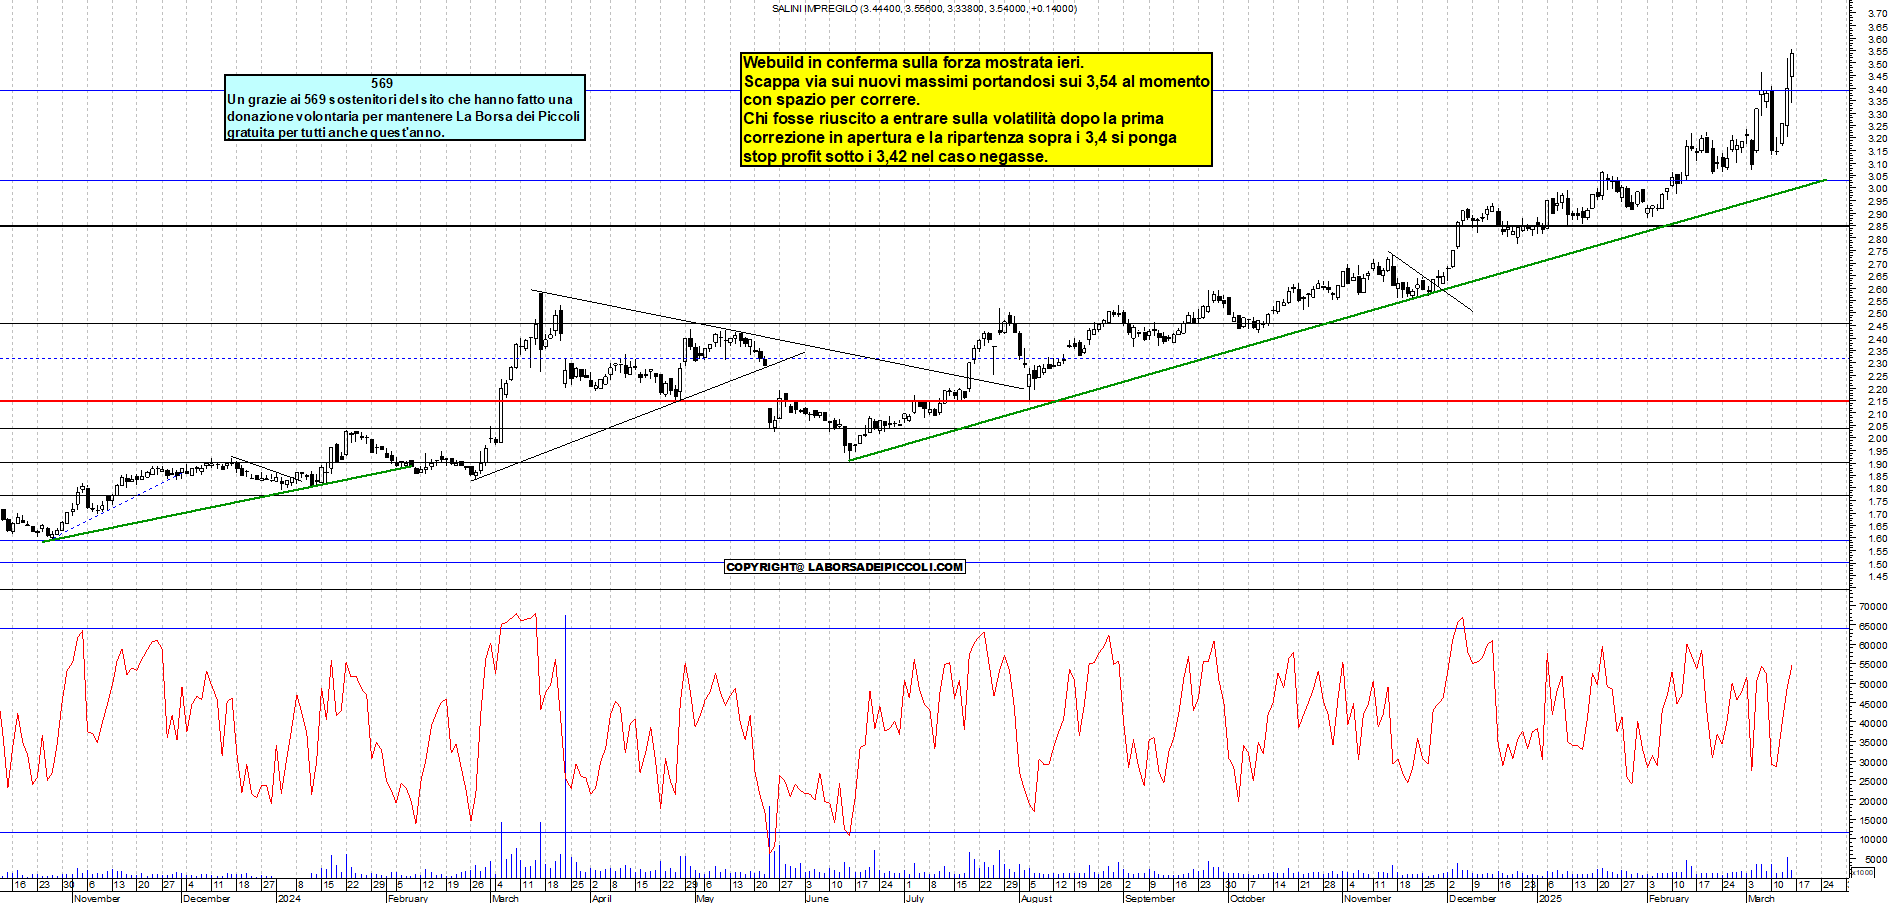1890x903 pixels.
Task: Select the yellow Webuild commentary note
Action: (x=976, y=109)
